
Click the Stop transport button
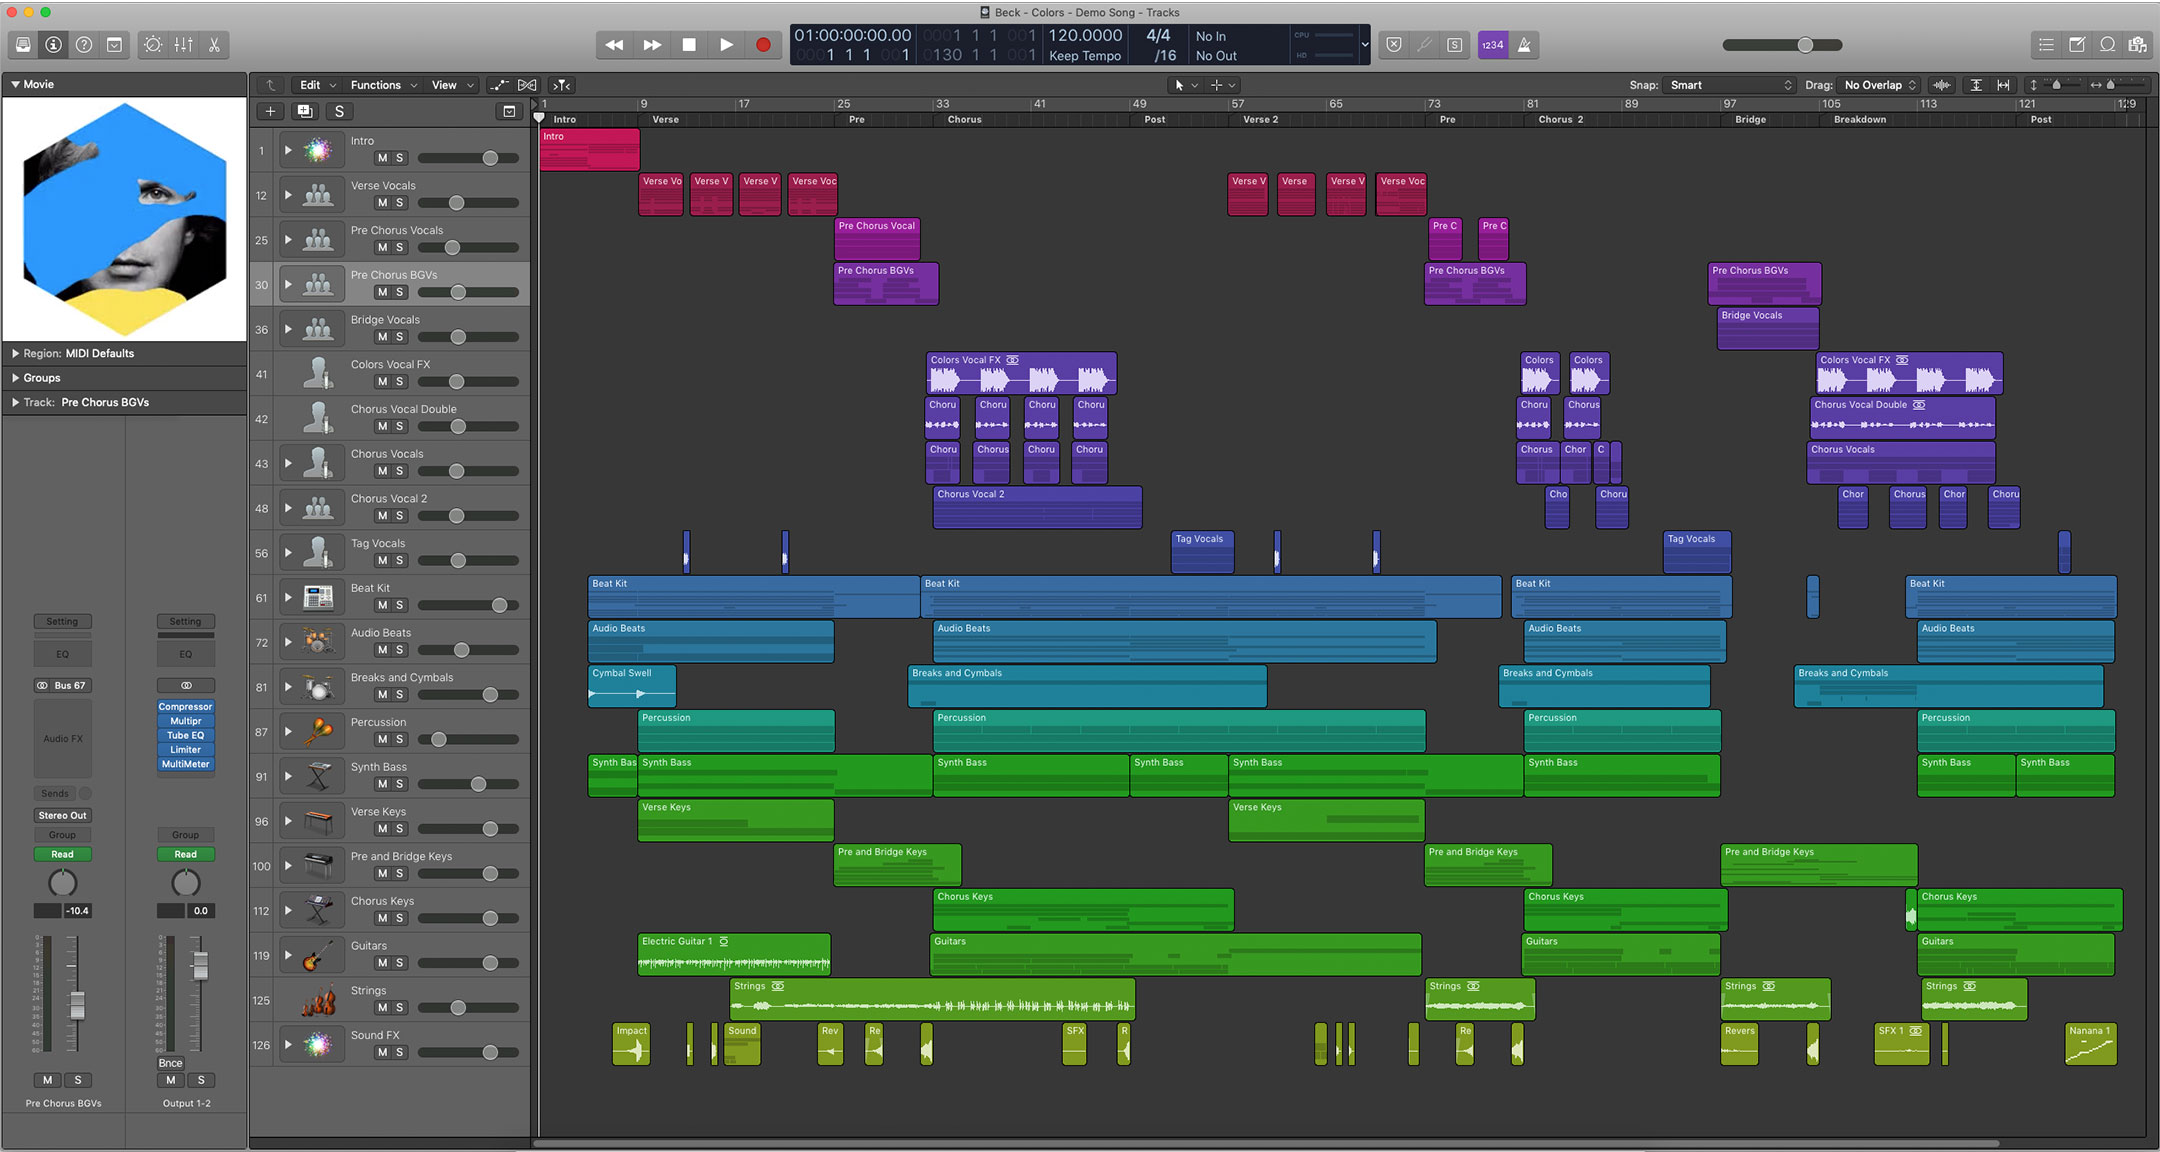click(689, 45)
